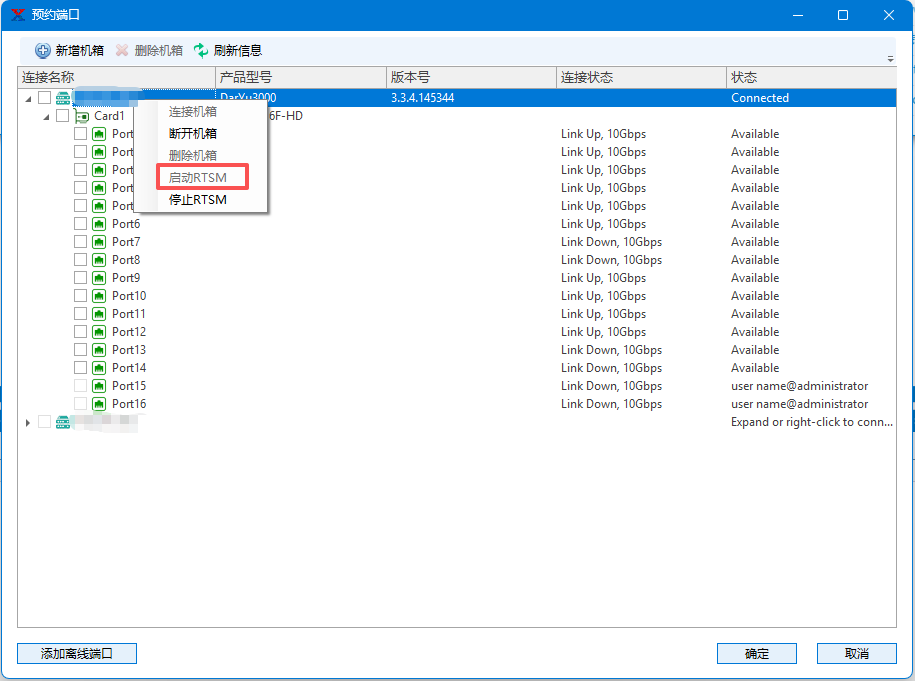Screen dimensions: 915x681
Task: Select 断开机箱 from the context menu
Action: (x=193, y=134)
